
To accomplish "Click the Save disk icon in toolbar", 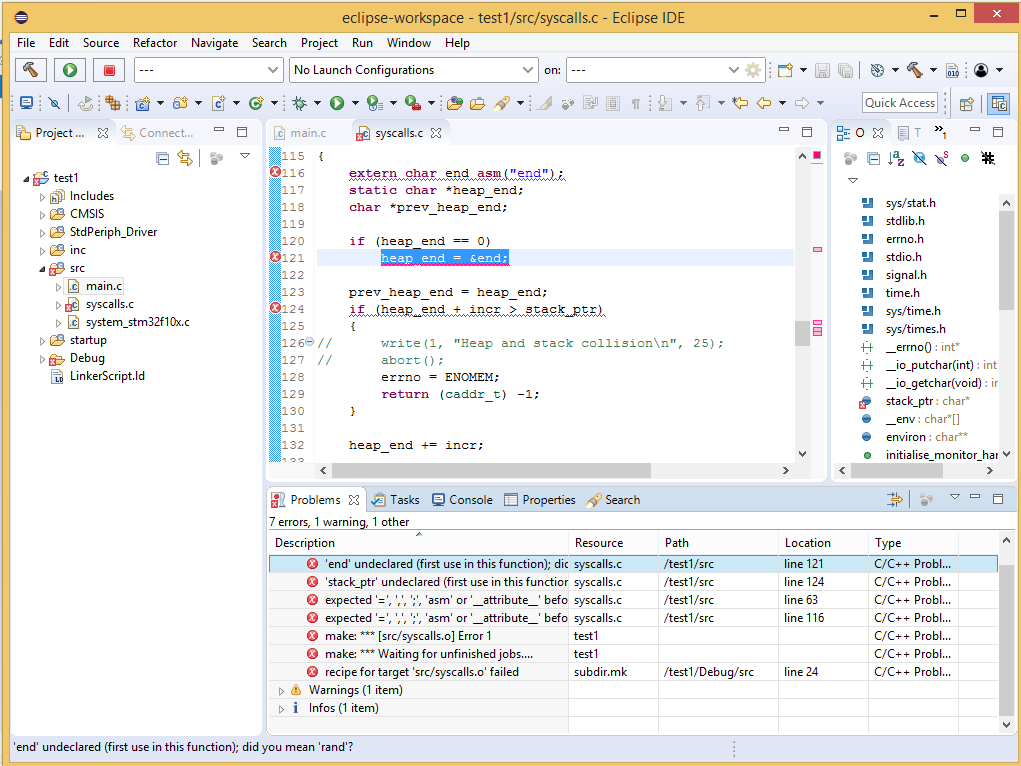I will pos(822,70).
